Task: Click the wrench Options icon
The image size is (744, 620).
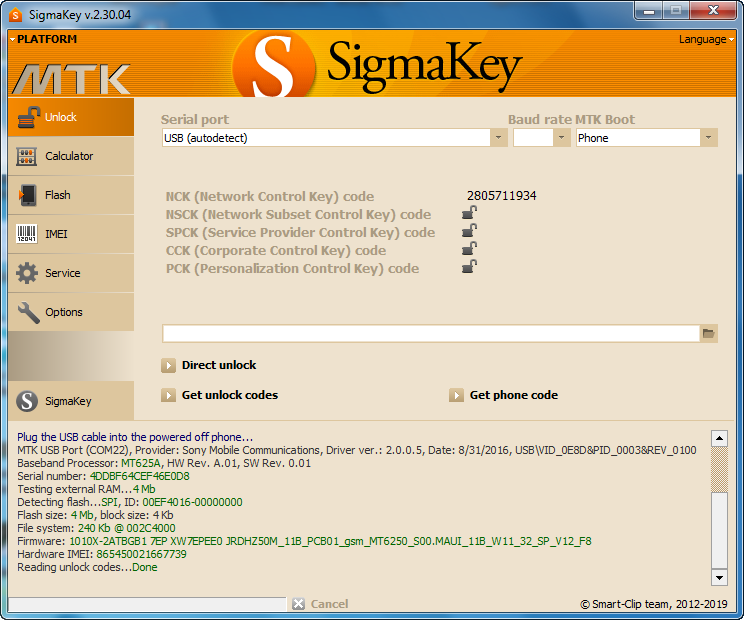Action: 28,313
